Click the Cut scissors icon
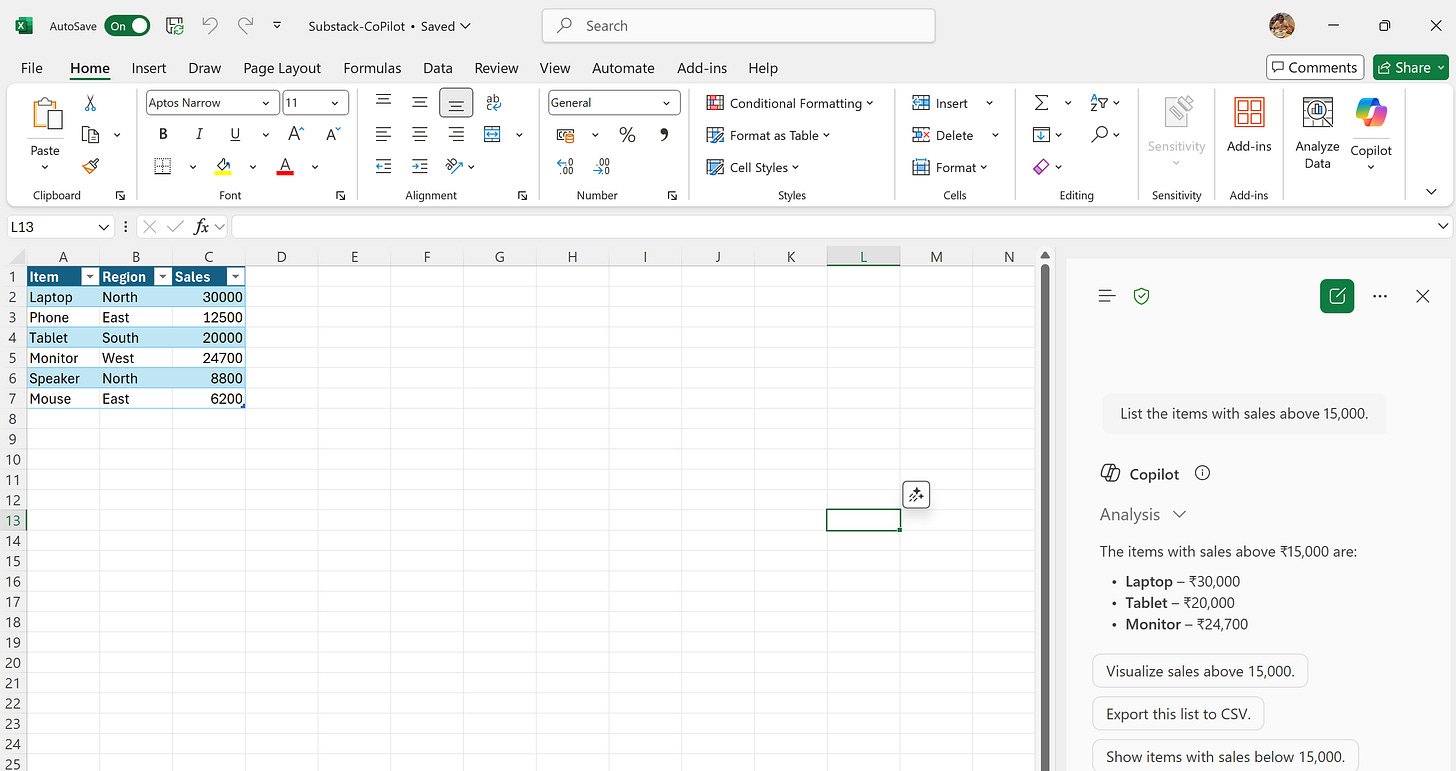Image resolution: width=1456 pixels, height=771 pixels. [x=90, y=103]
